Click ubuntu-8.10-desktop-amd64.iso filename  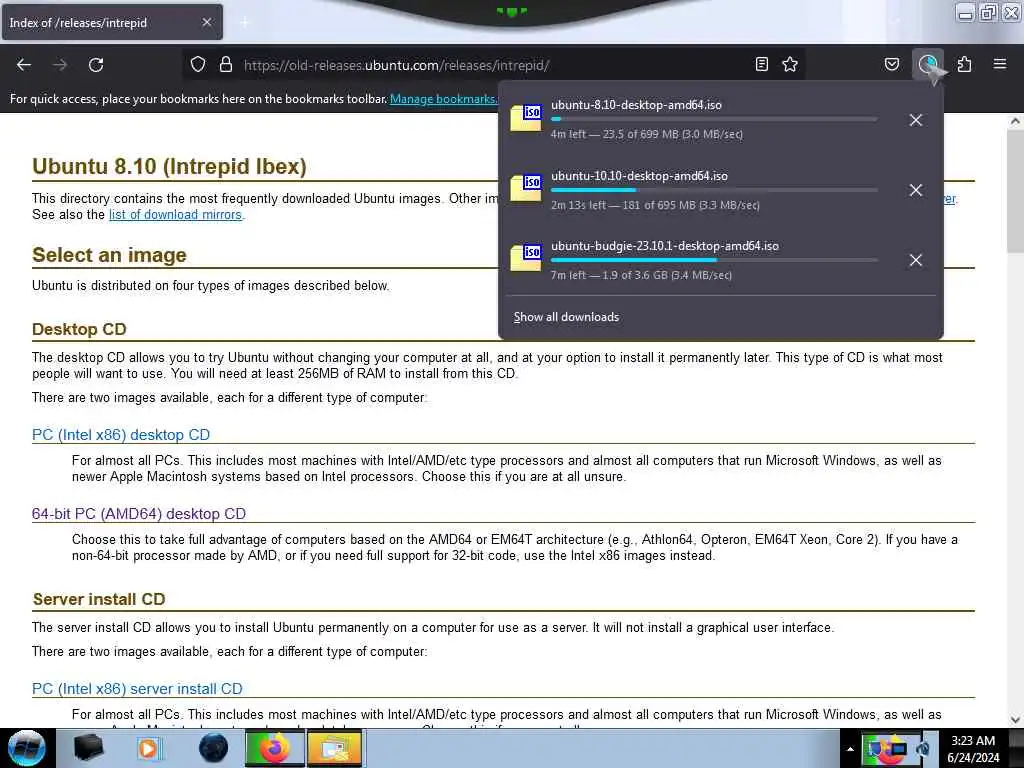pos(637,104)
